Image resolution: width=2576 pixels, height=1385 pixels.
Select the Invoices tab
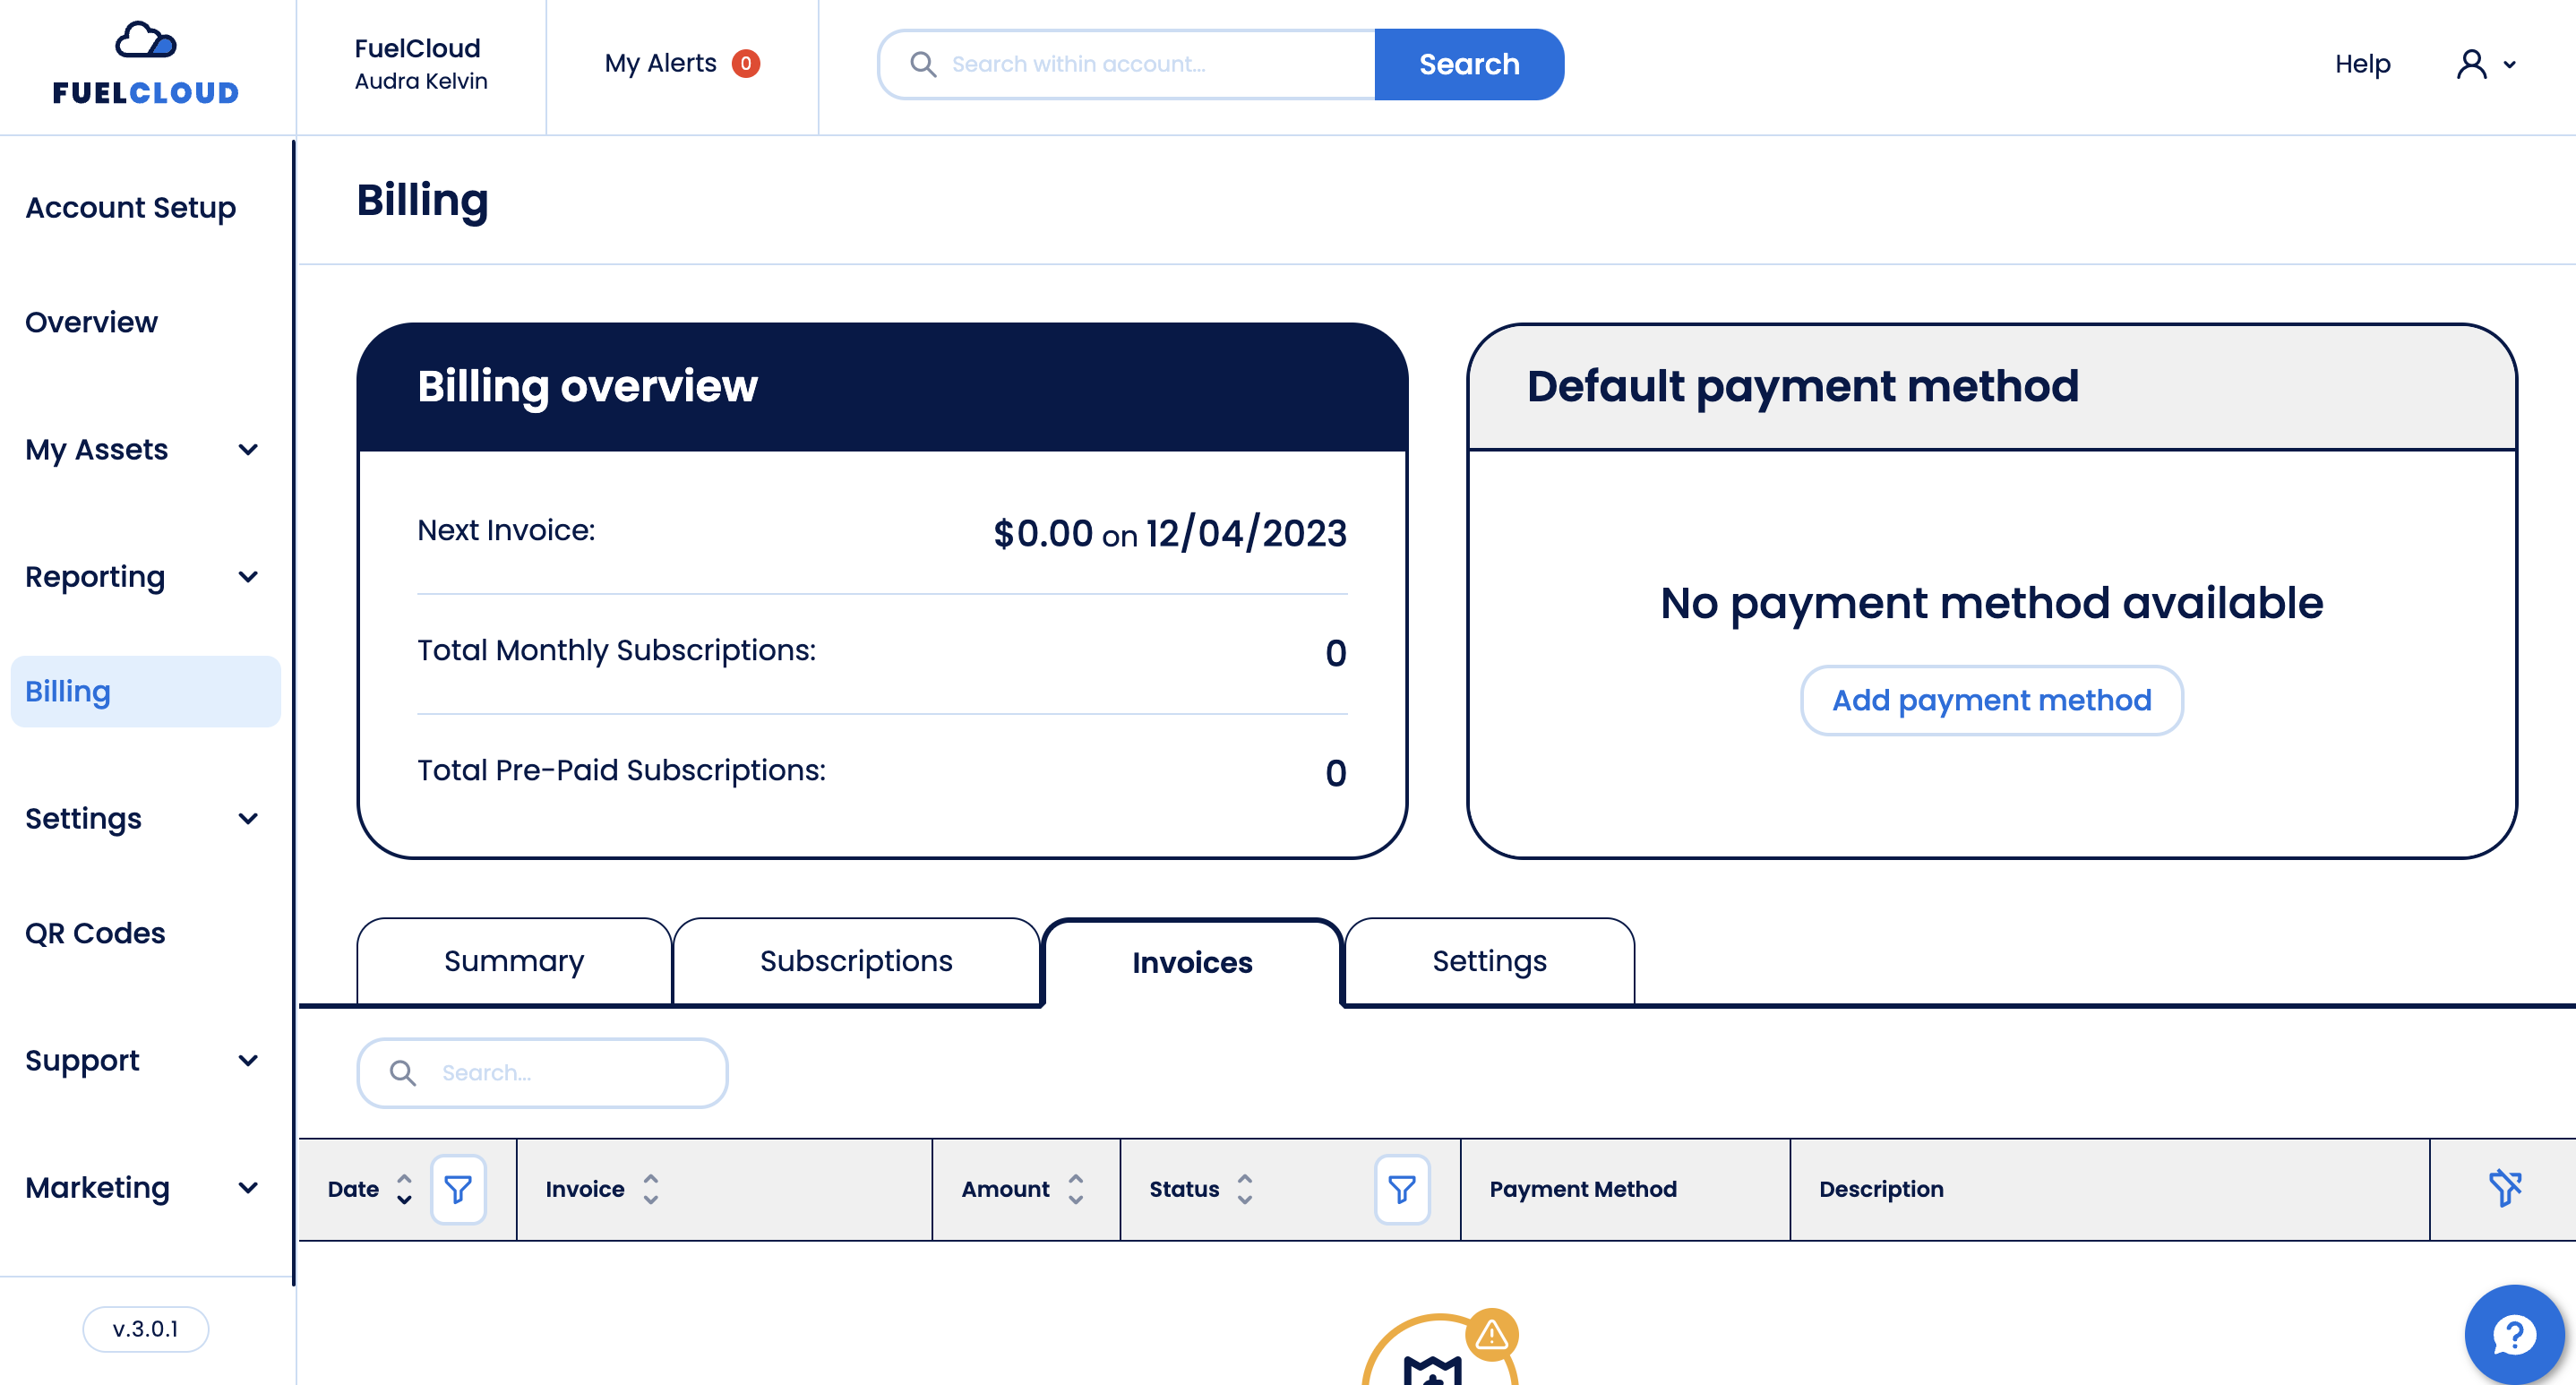[1192, 963]
